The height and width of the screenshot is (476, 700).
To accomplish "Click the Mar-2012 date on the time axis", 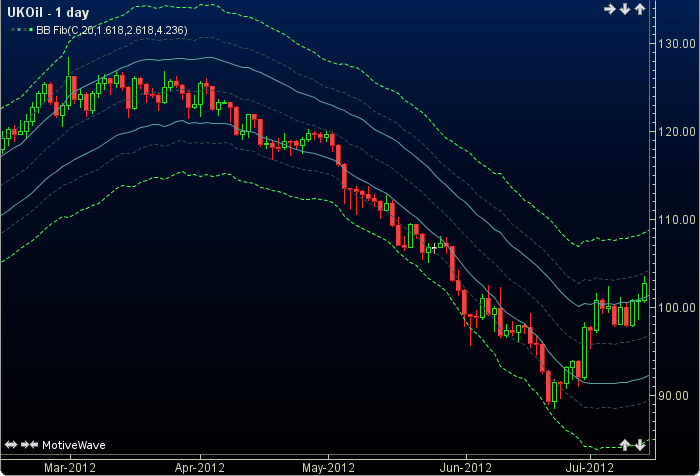I will pos(70,468).
